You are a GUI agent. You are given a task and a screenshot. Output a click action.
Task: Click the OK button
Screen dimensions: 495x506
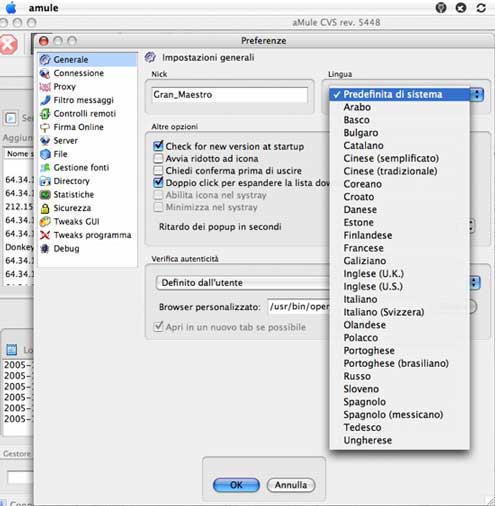coord(236,485)
